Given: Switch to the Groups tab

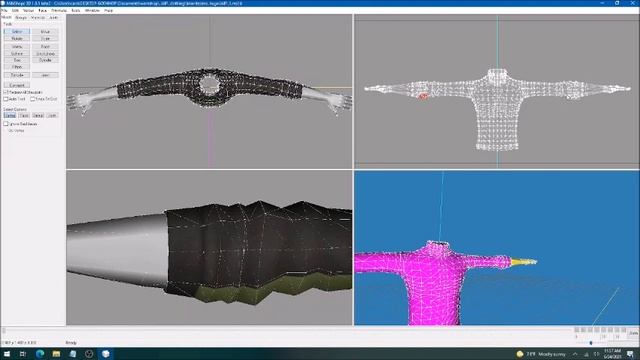Looking at the screenshot, I should tap(21, 18).
